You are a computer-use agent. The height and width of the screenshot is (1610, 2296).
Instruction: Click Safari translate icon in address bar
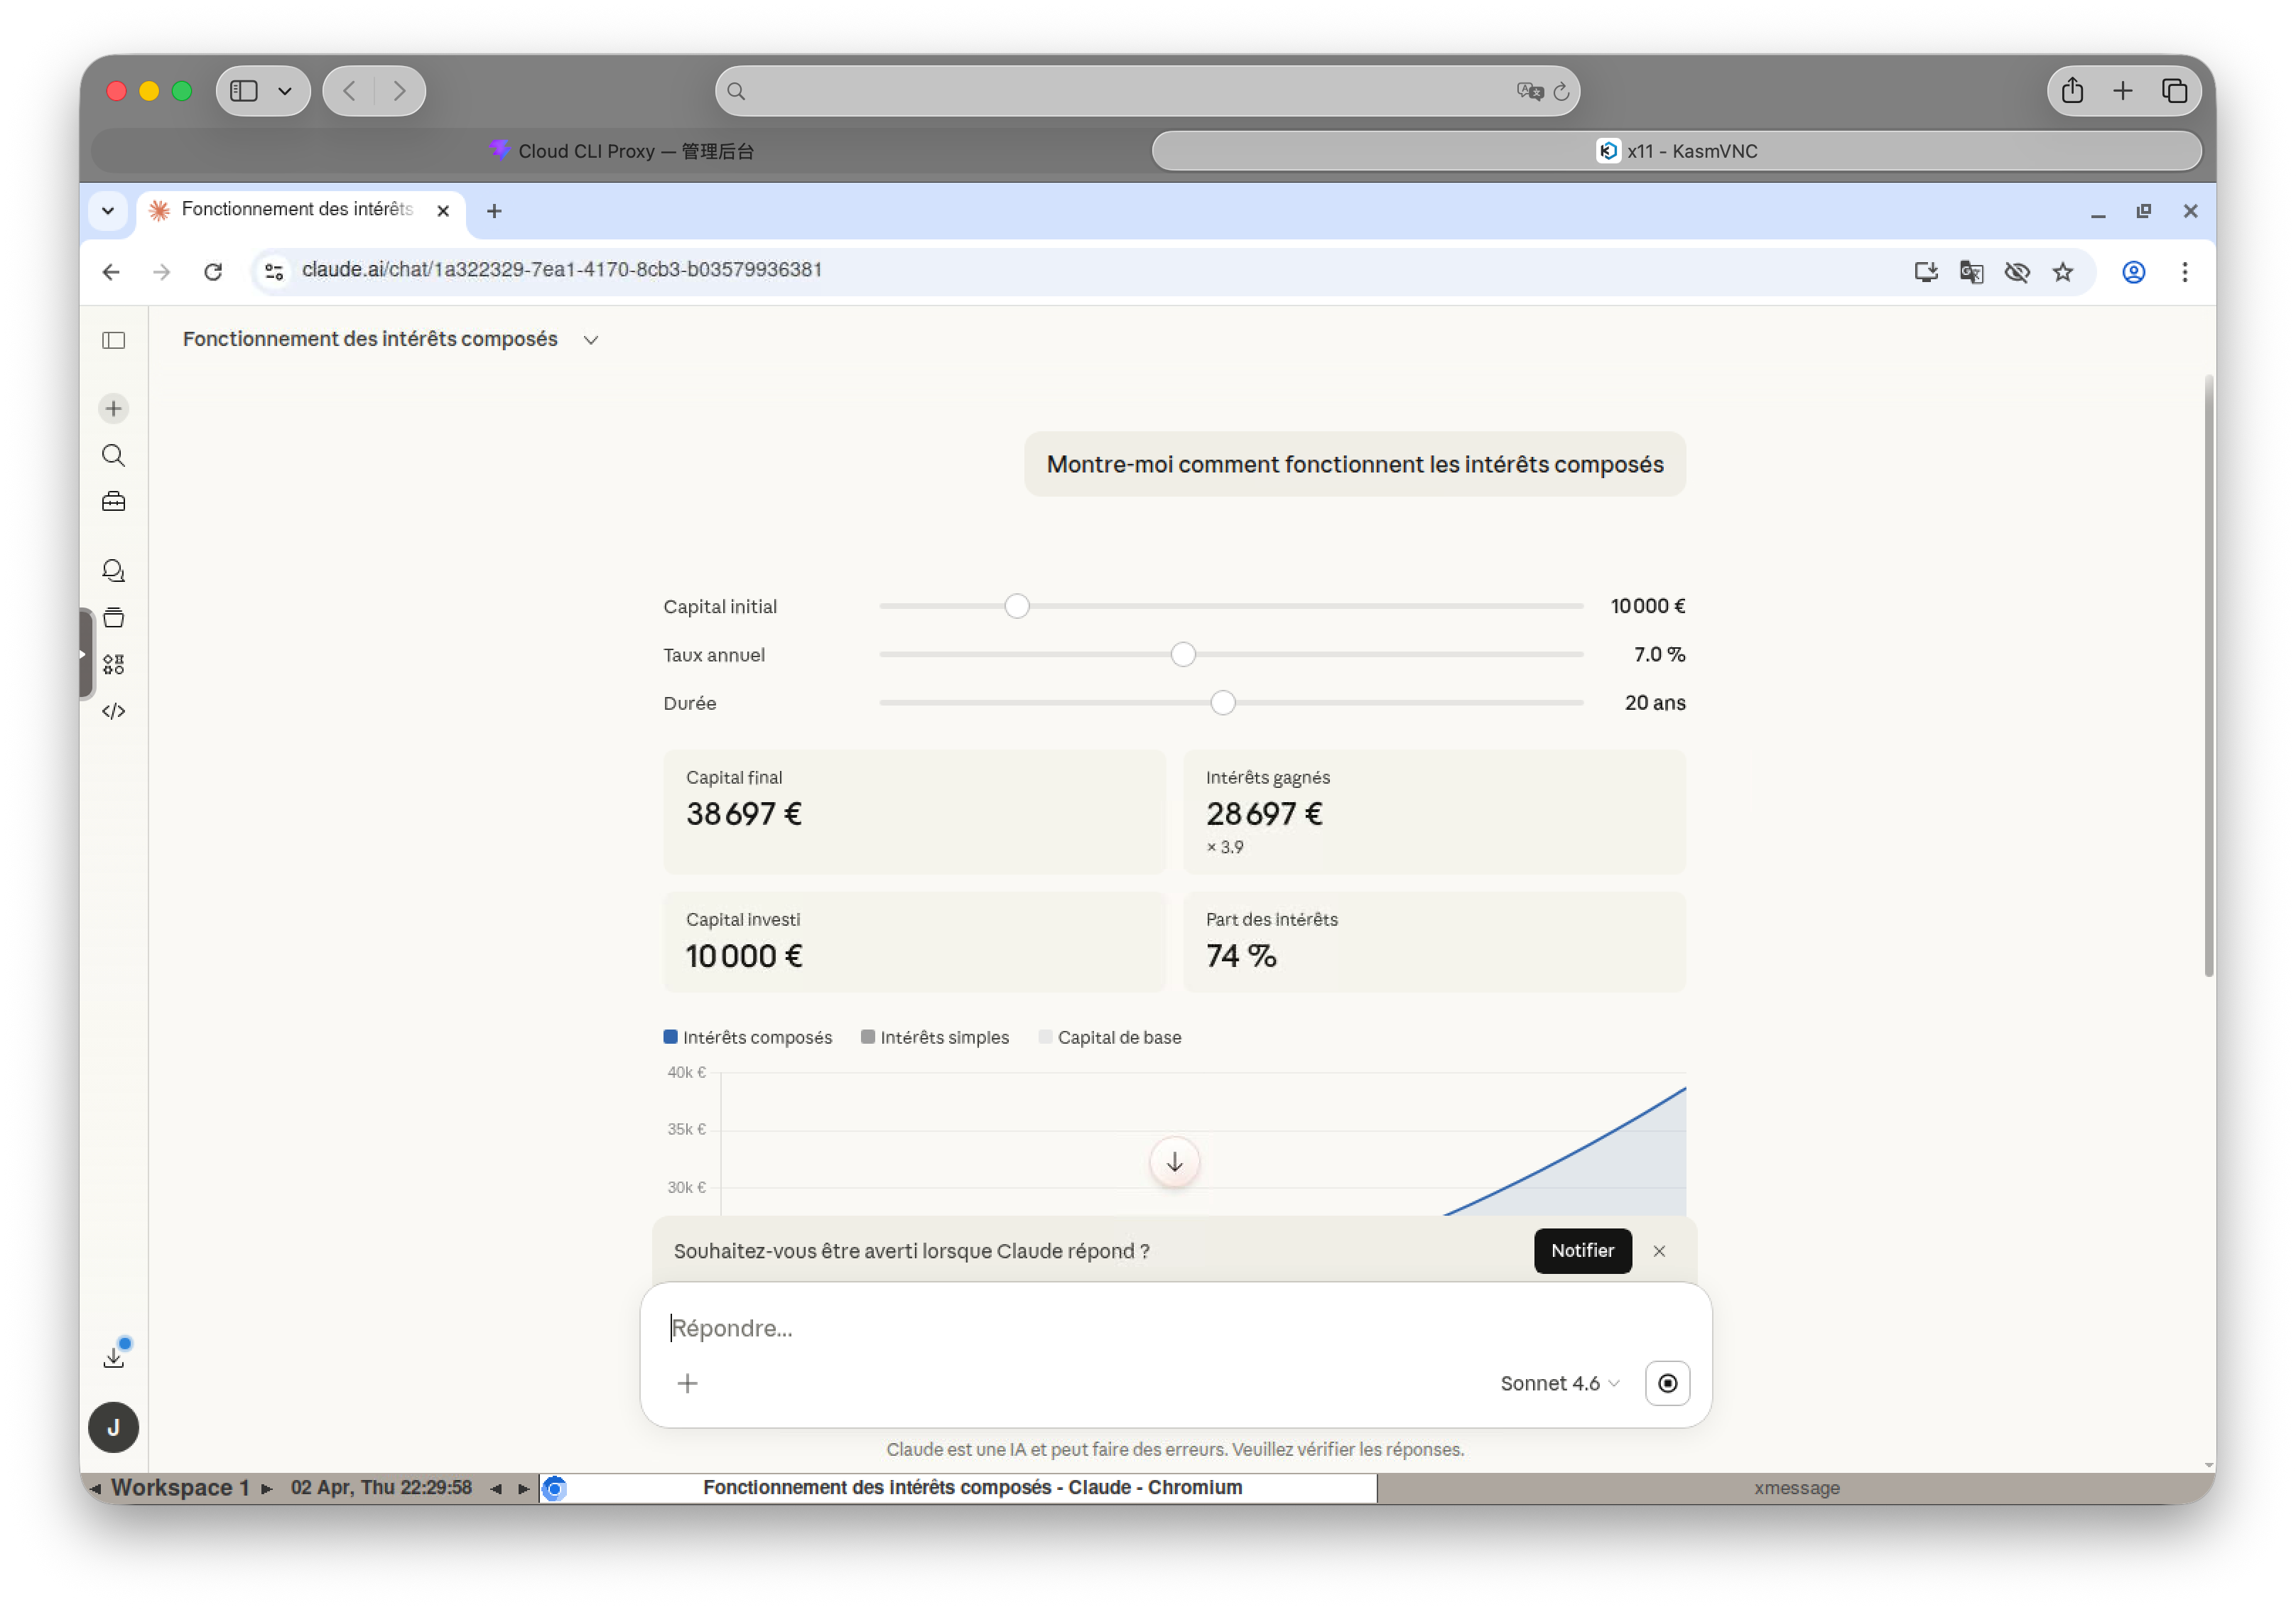point(1529,91)
